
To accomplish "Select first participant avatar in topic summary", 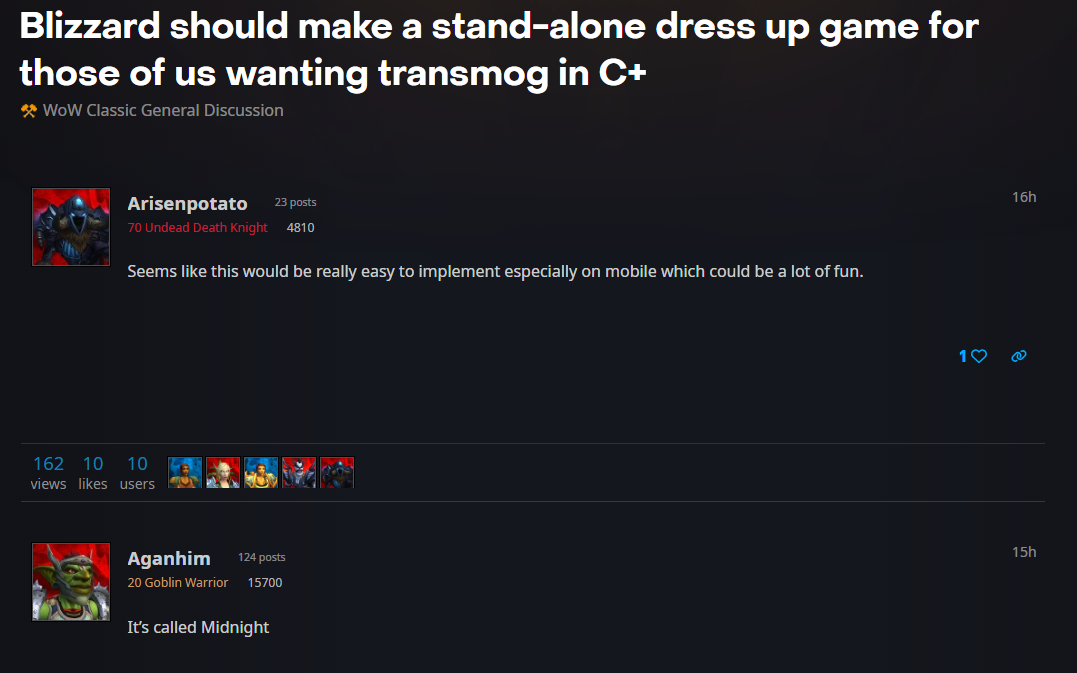I will coord(185,472).
